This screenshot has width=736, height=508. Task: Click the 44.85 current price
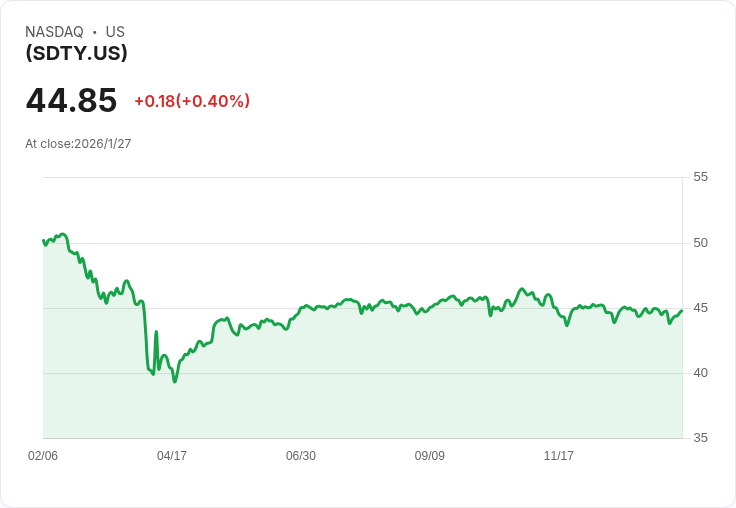[71, 100]
